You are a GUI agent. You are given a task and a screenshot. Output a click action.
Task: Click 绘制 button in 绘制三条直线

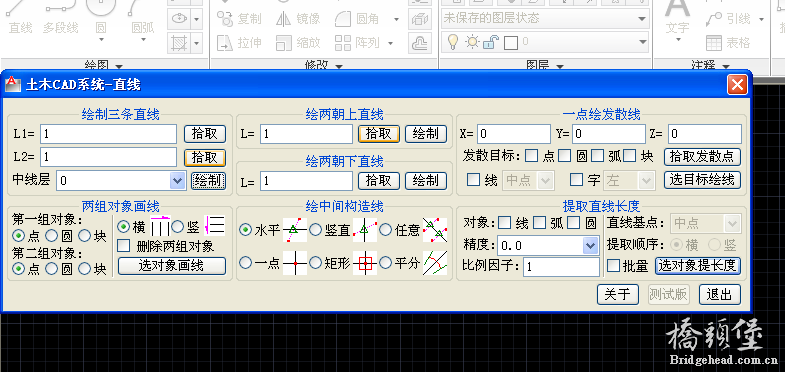208,180
